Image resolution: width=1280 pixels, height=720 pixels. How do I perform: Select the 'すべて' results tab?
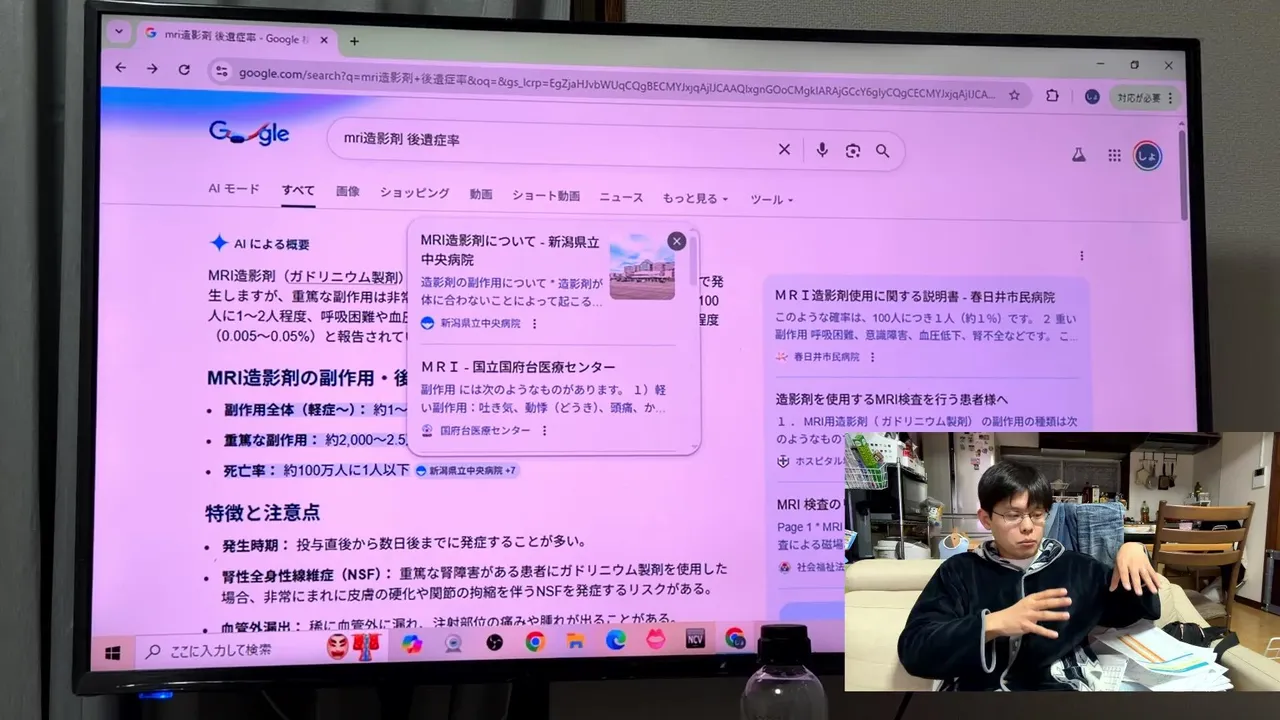click(298, 190)
